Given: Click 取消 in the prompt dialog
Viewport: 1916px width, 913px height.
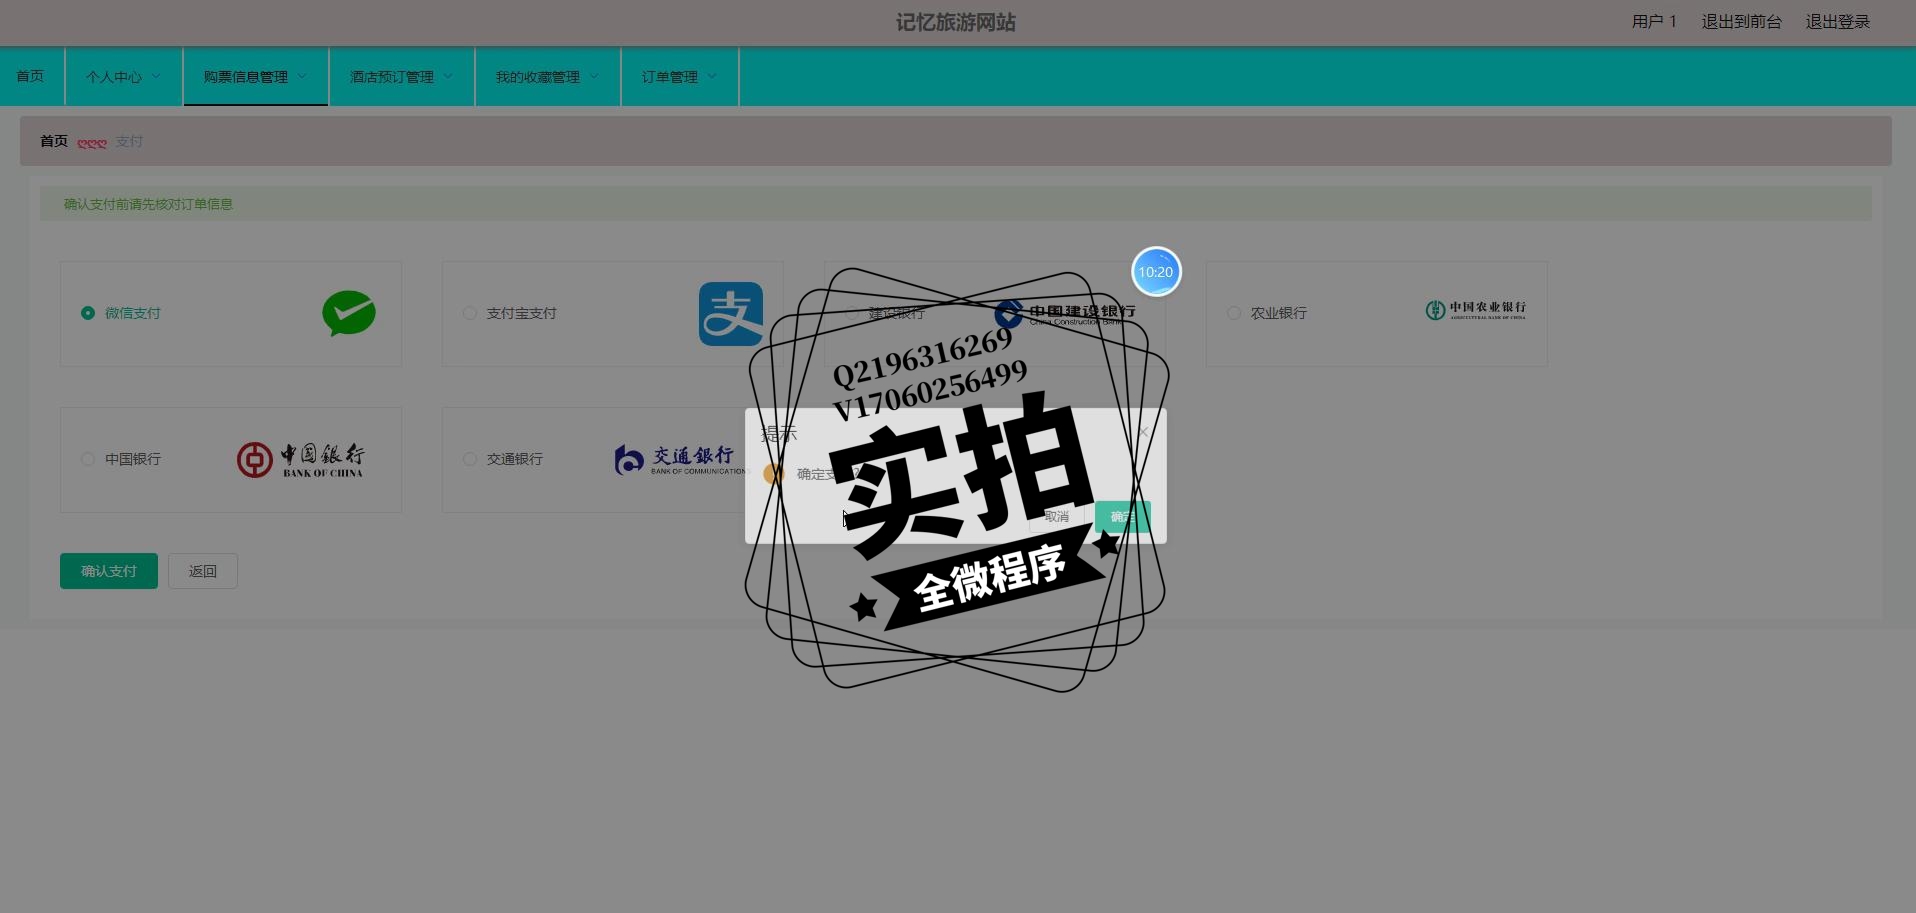Looking at the screenshot, I should click(1056, 517).
